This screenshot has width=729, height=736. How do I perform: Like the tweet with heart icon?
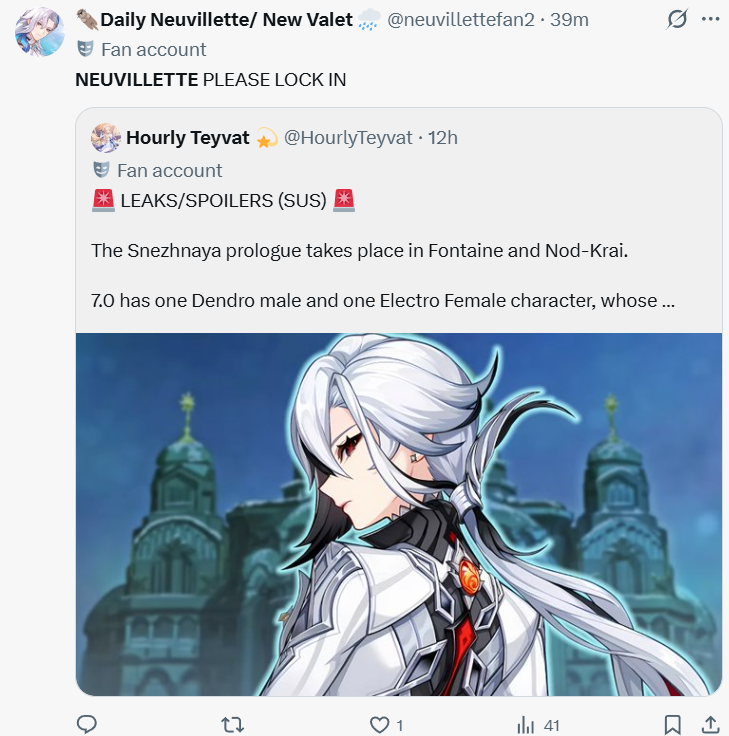(379, 725)
